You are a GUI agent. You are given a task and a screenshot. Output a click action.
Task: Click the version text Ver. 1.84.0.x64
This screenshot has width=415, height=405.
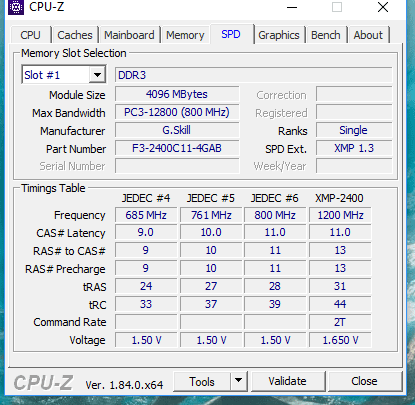pos(124,385)
